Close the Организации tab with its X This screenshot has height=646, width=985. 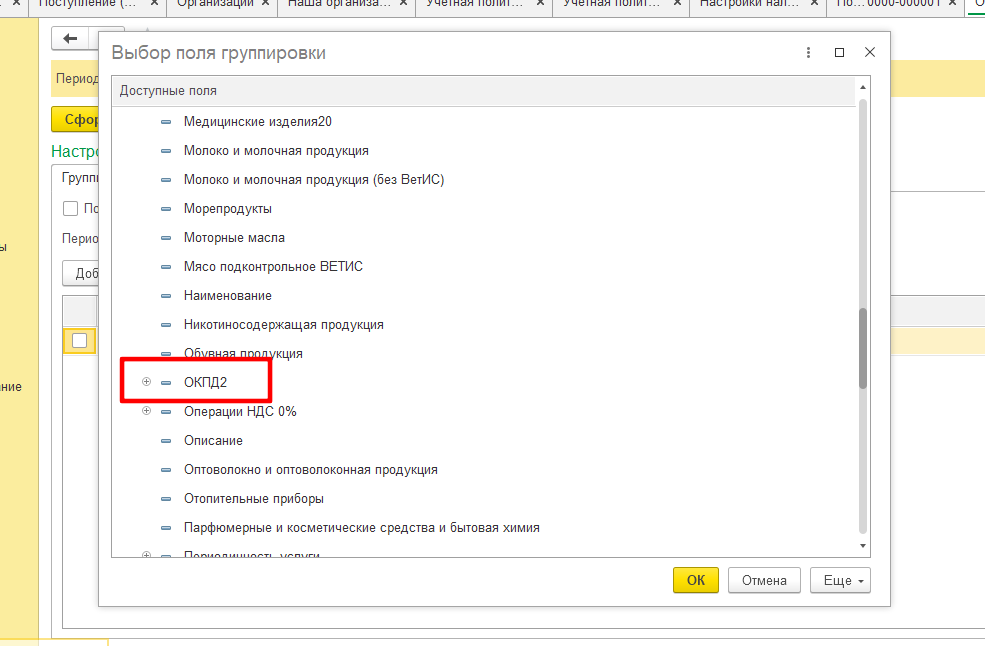click(x=262, y=5)
